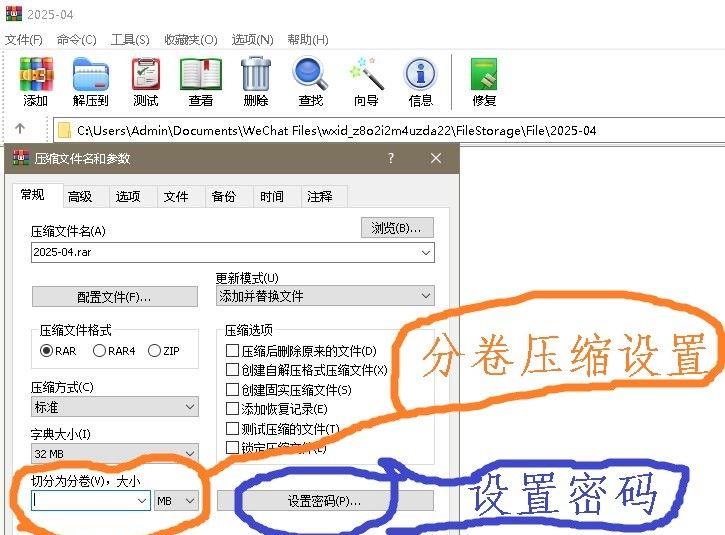Click the dialog help question mark
Screen dimensions: 725x535
pyautogui.click(x=391, y=158)
